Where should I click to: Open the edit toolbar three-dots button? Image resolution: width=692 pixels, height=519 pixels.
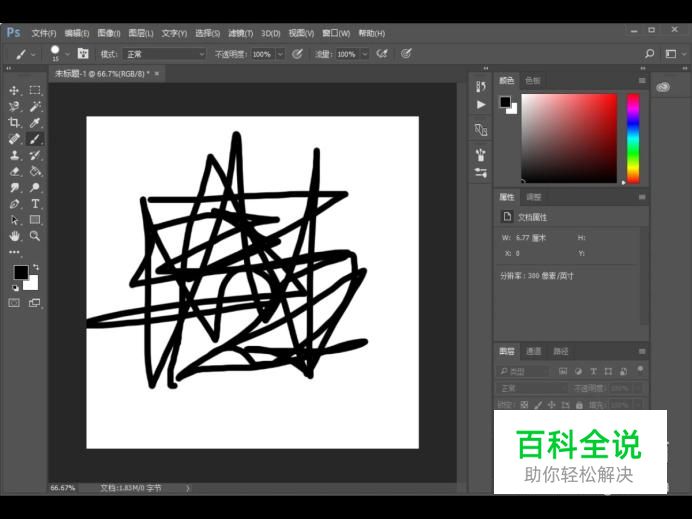click(x=14, y=252)
